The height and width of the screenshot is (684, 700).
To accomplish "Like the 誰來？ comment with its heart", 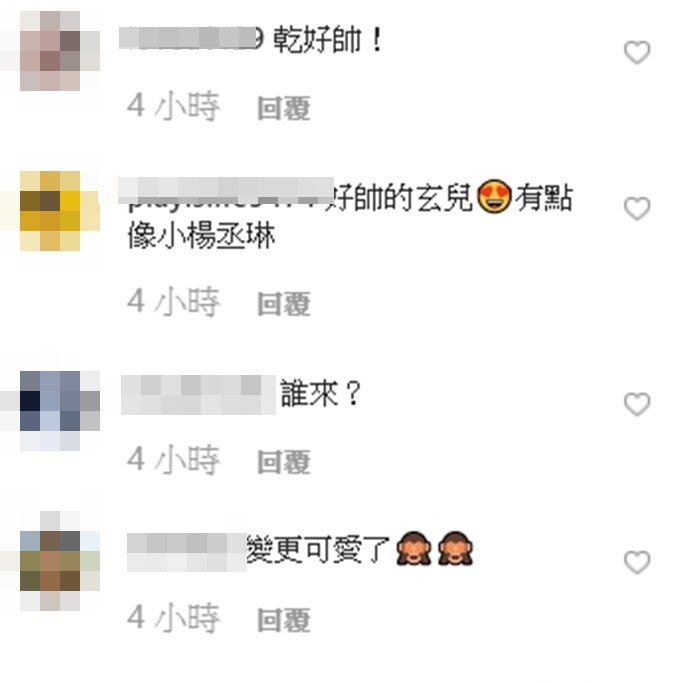I will coord(637,404).
